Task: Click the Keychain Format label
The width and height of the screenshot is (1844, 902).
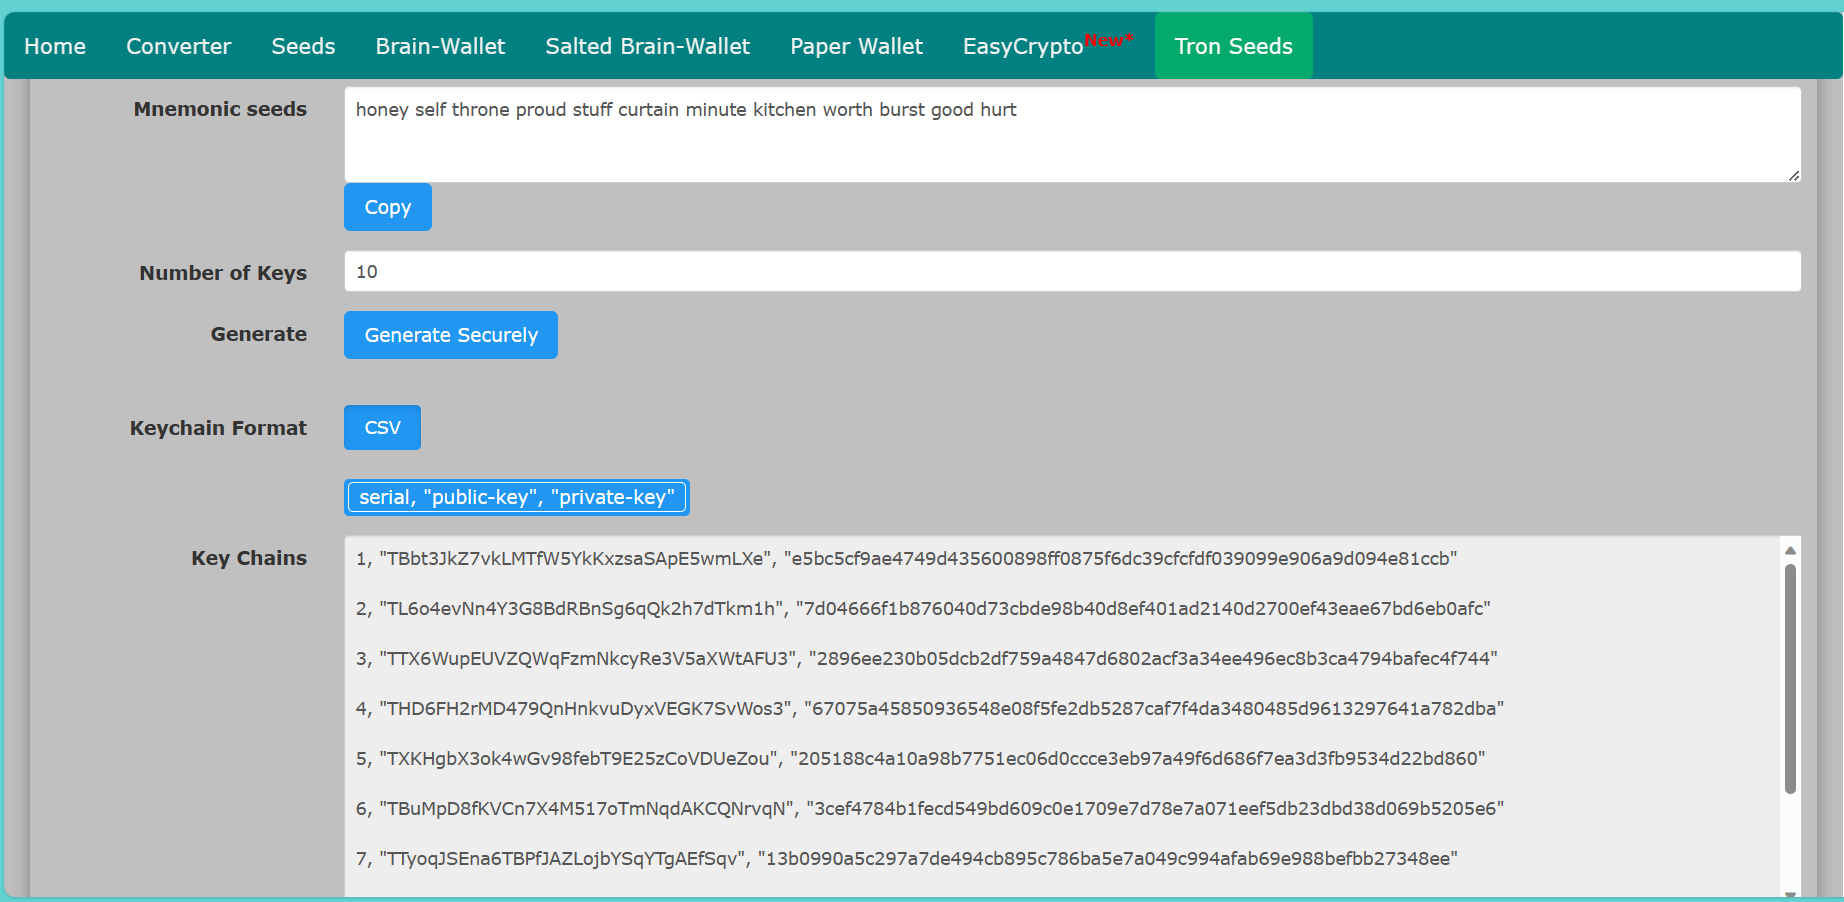Action: coord(218,428)
